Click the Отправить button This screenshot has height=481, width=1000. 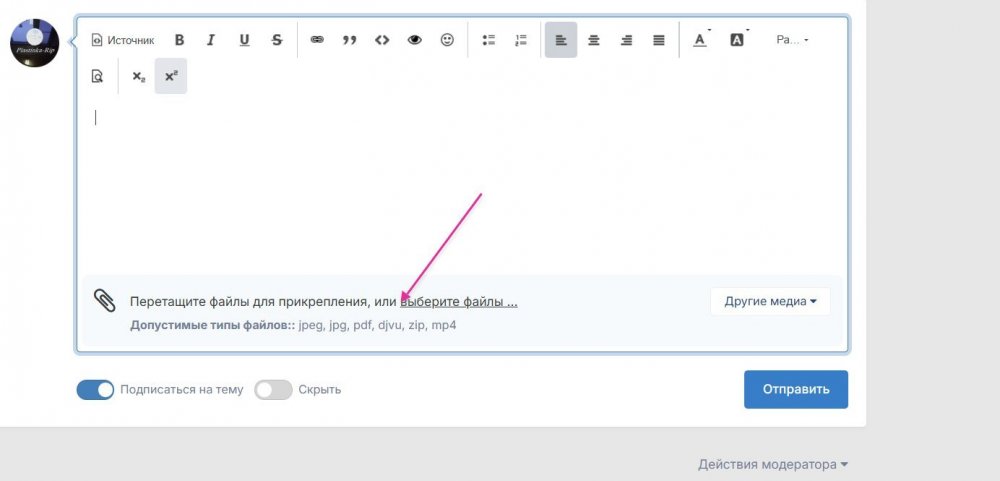[x=795, y=389]
